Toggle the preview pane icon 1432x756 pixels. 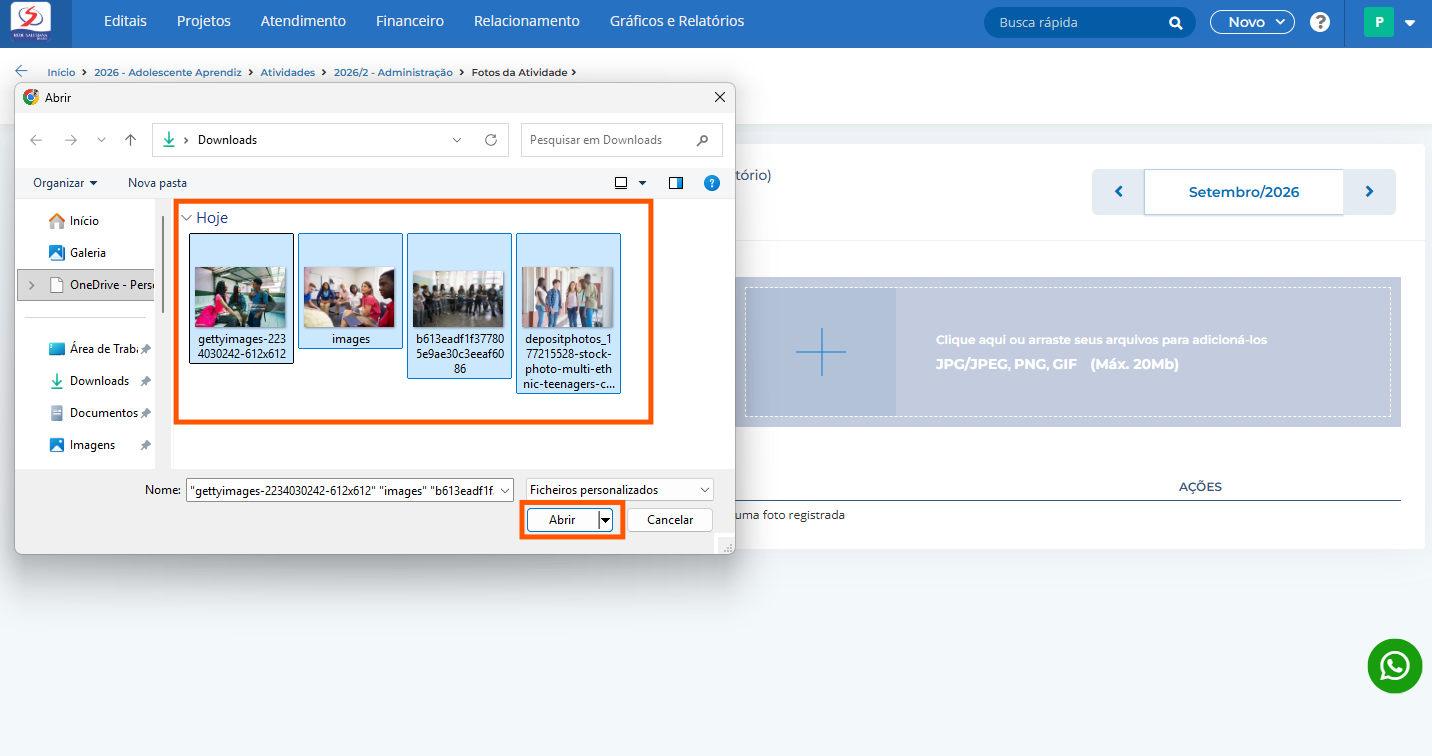(x=676, y=183)
